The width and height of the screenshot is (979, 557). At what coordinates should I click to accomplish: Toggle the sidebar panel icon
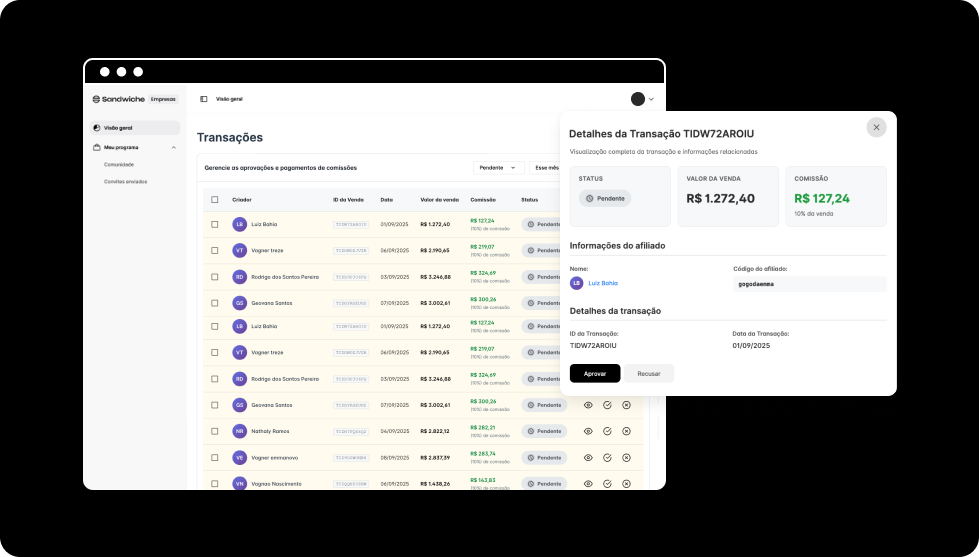(x=204, y=99)
